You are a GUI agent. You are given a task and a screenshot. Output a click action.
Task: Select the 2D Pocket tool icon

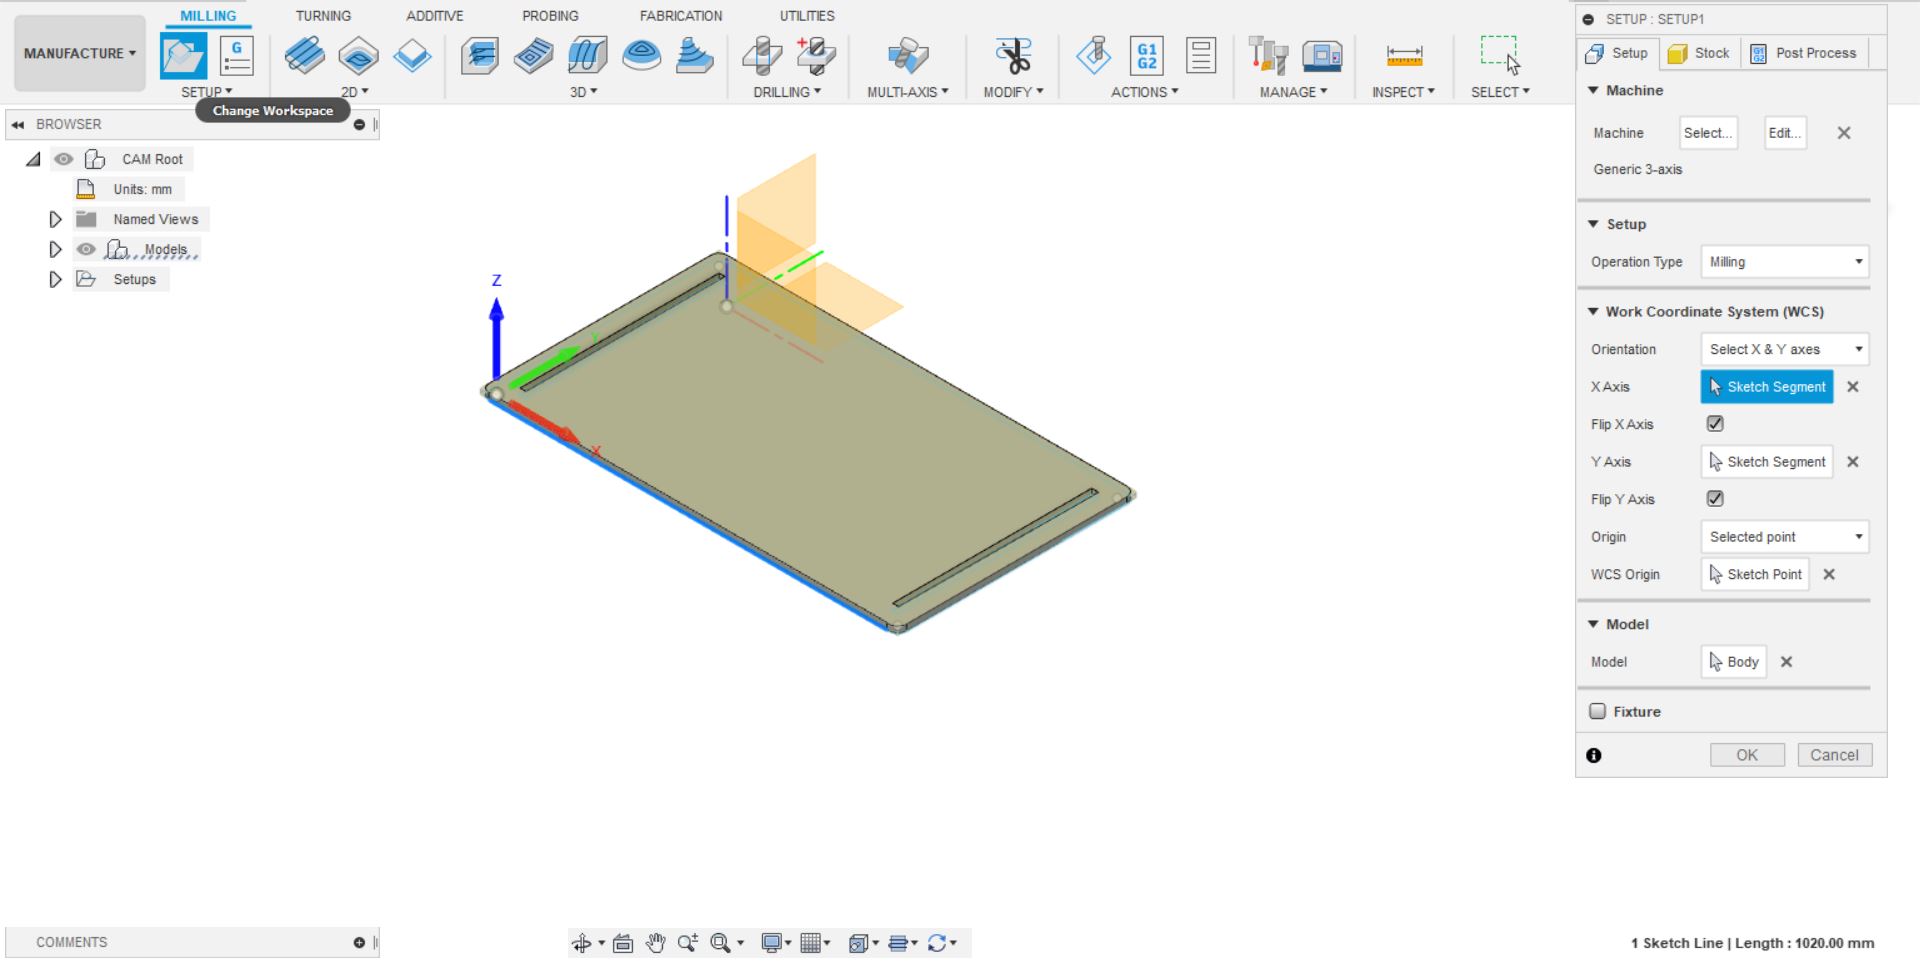tap(358, 56)
